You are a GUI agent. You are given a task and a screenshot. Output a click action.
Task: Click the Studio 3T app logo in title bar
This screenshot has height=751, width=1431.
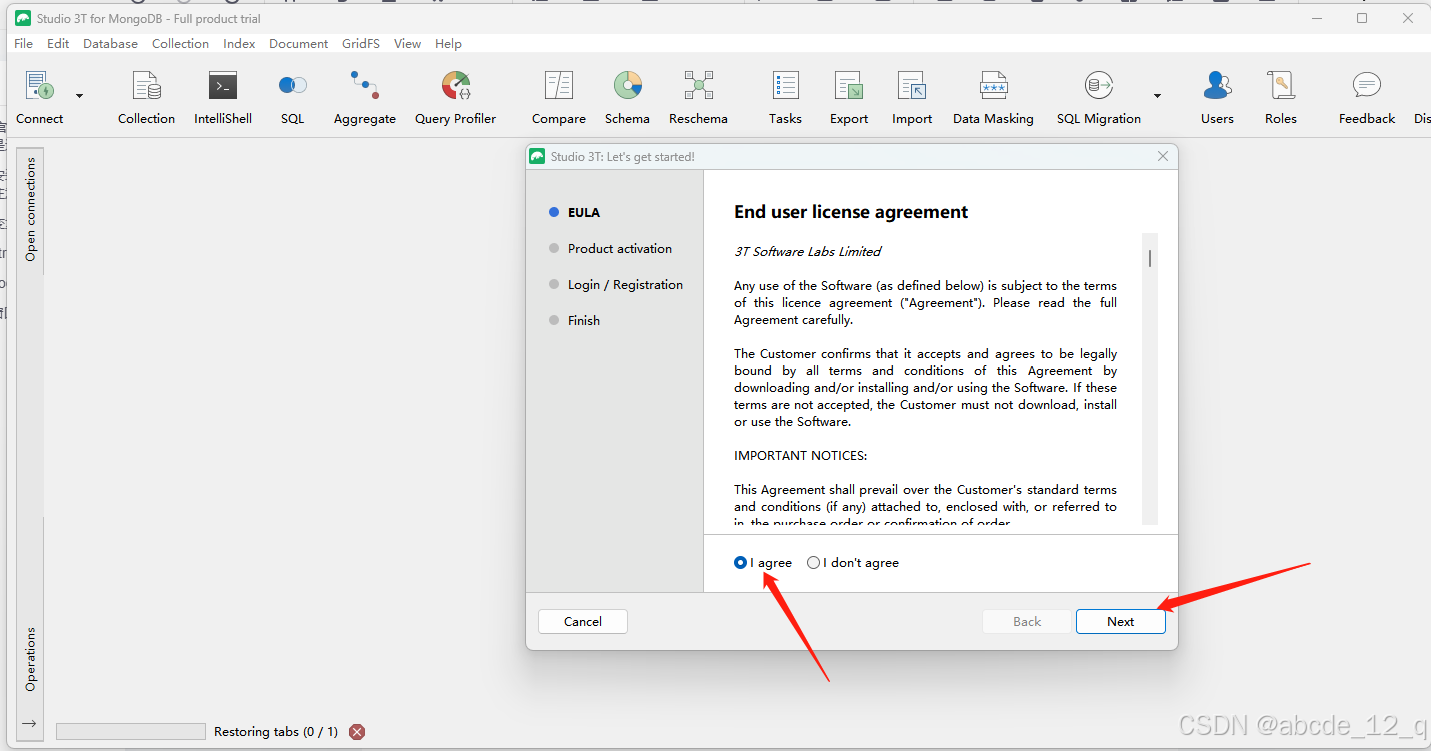23,18
